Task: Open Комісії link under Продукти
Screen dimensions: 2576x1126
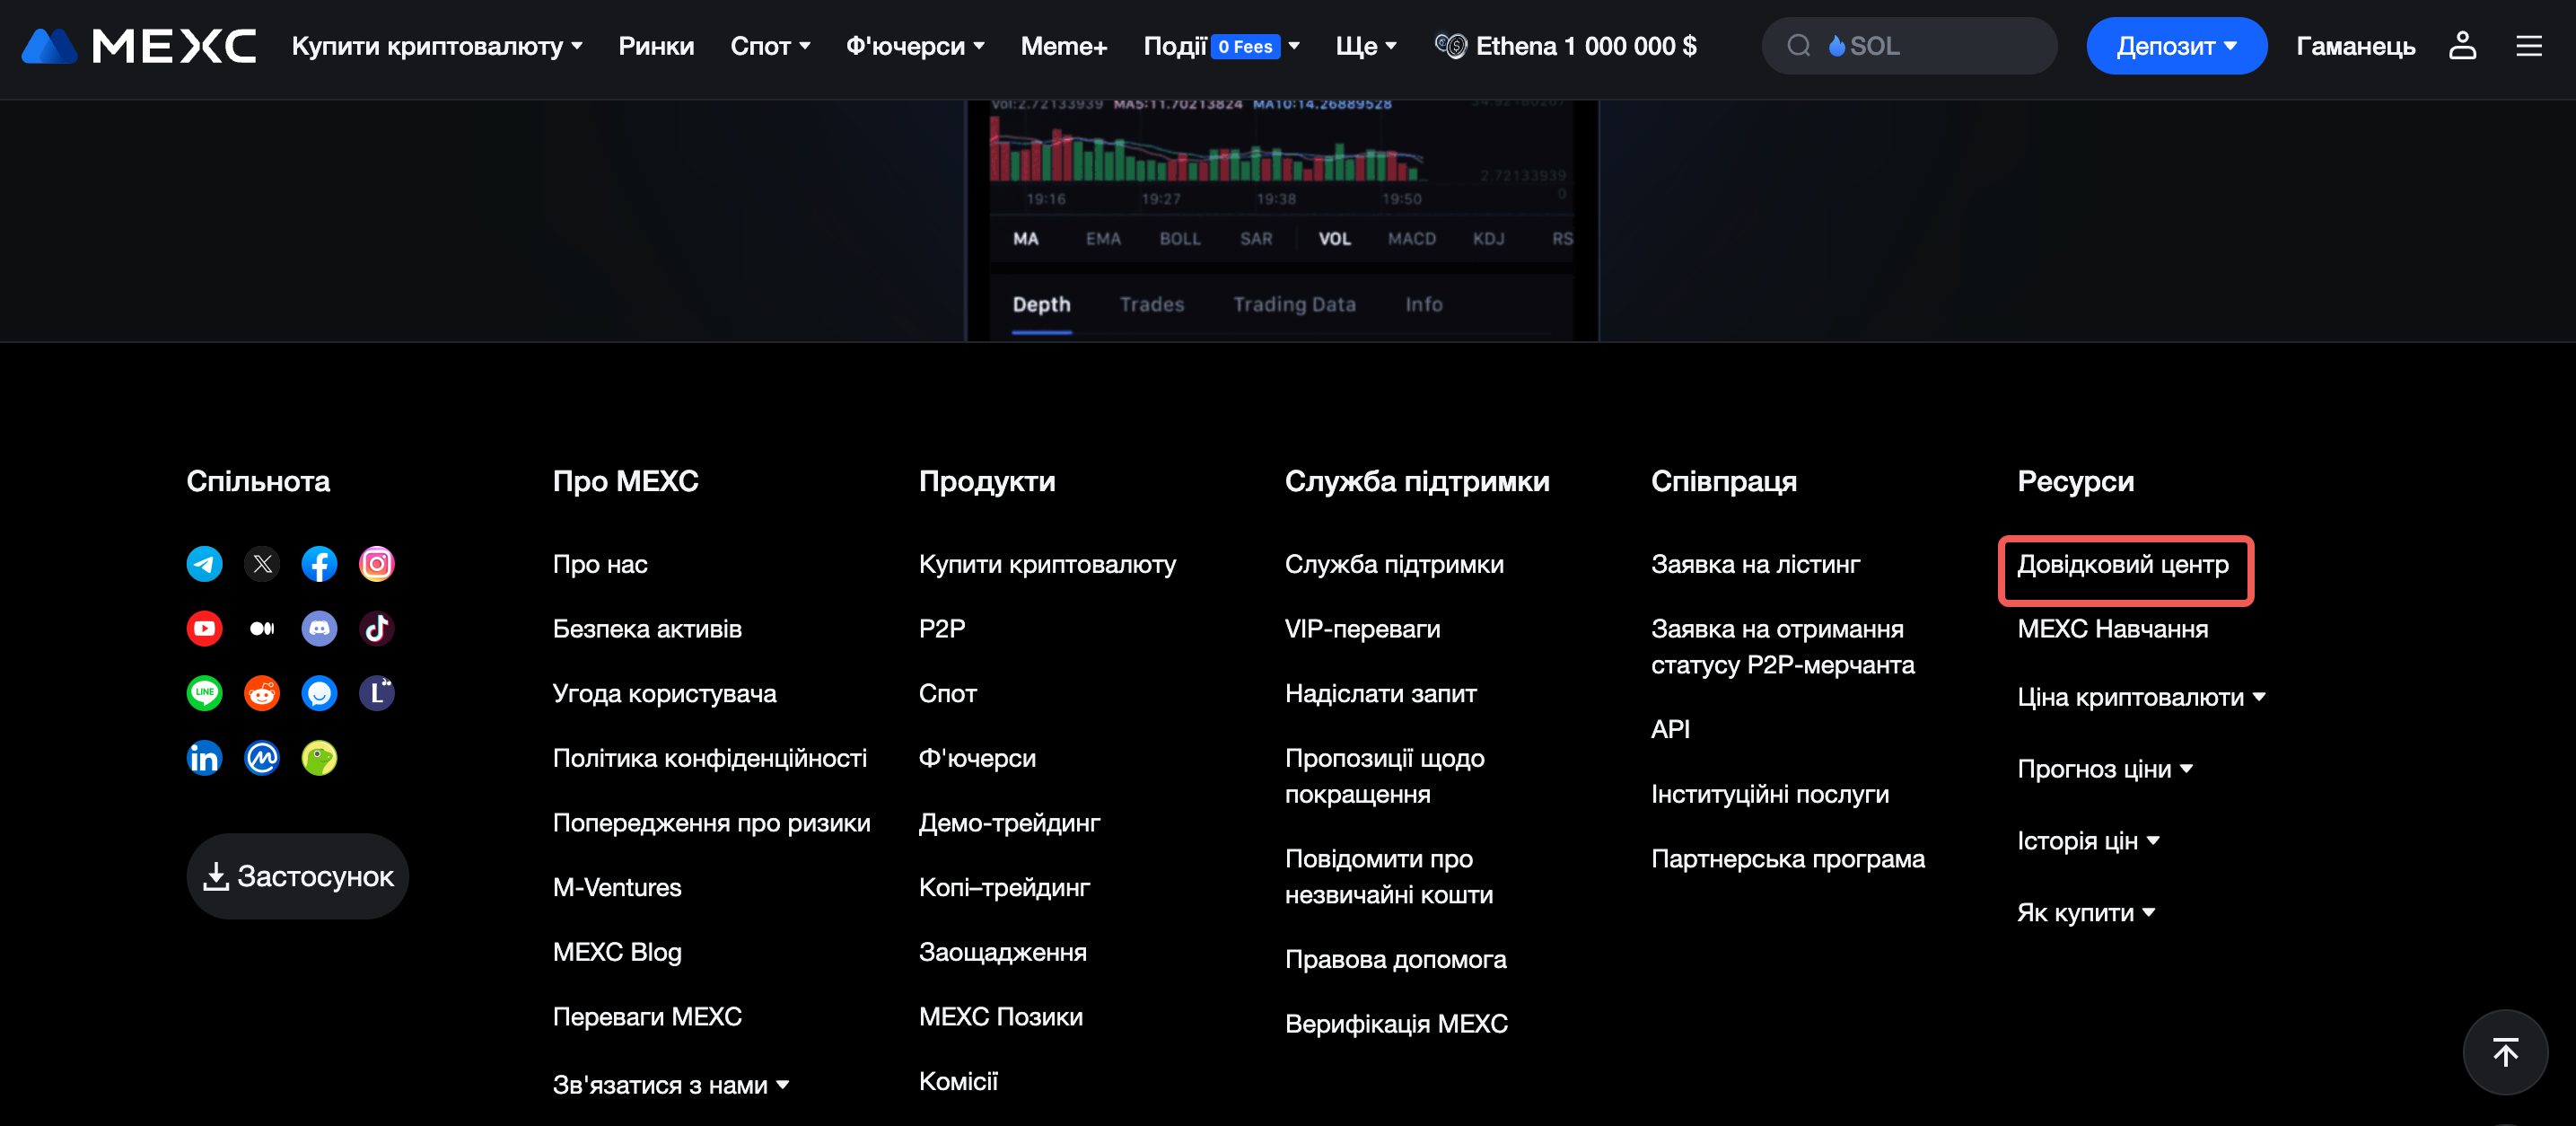Action: pos(958,1081)
